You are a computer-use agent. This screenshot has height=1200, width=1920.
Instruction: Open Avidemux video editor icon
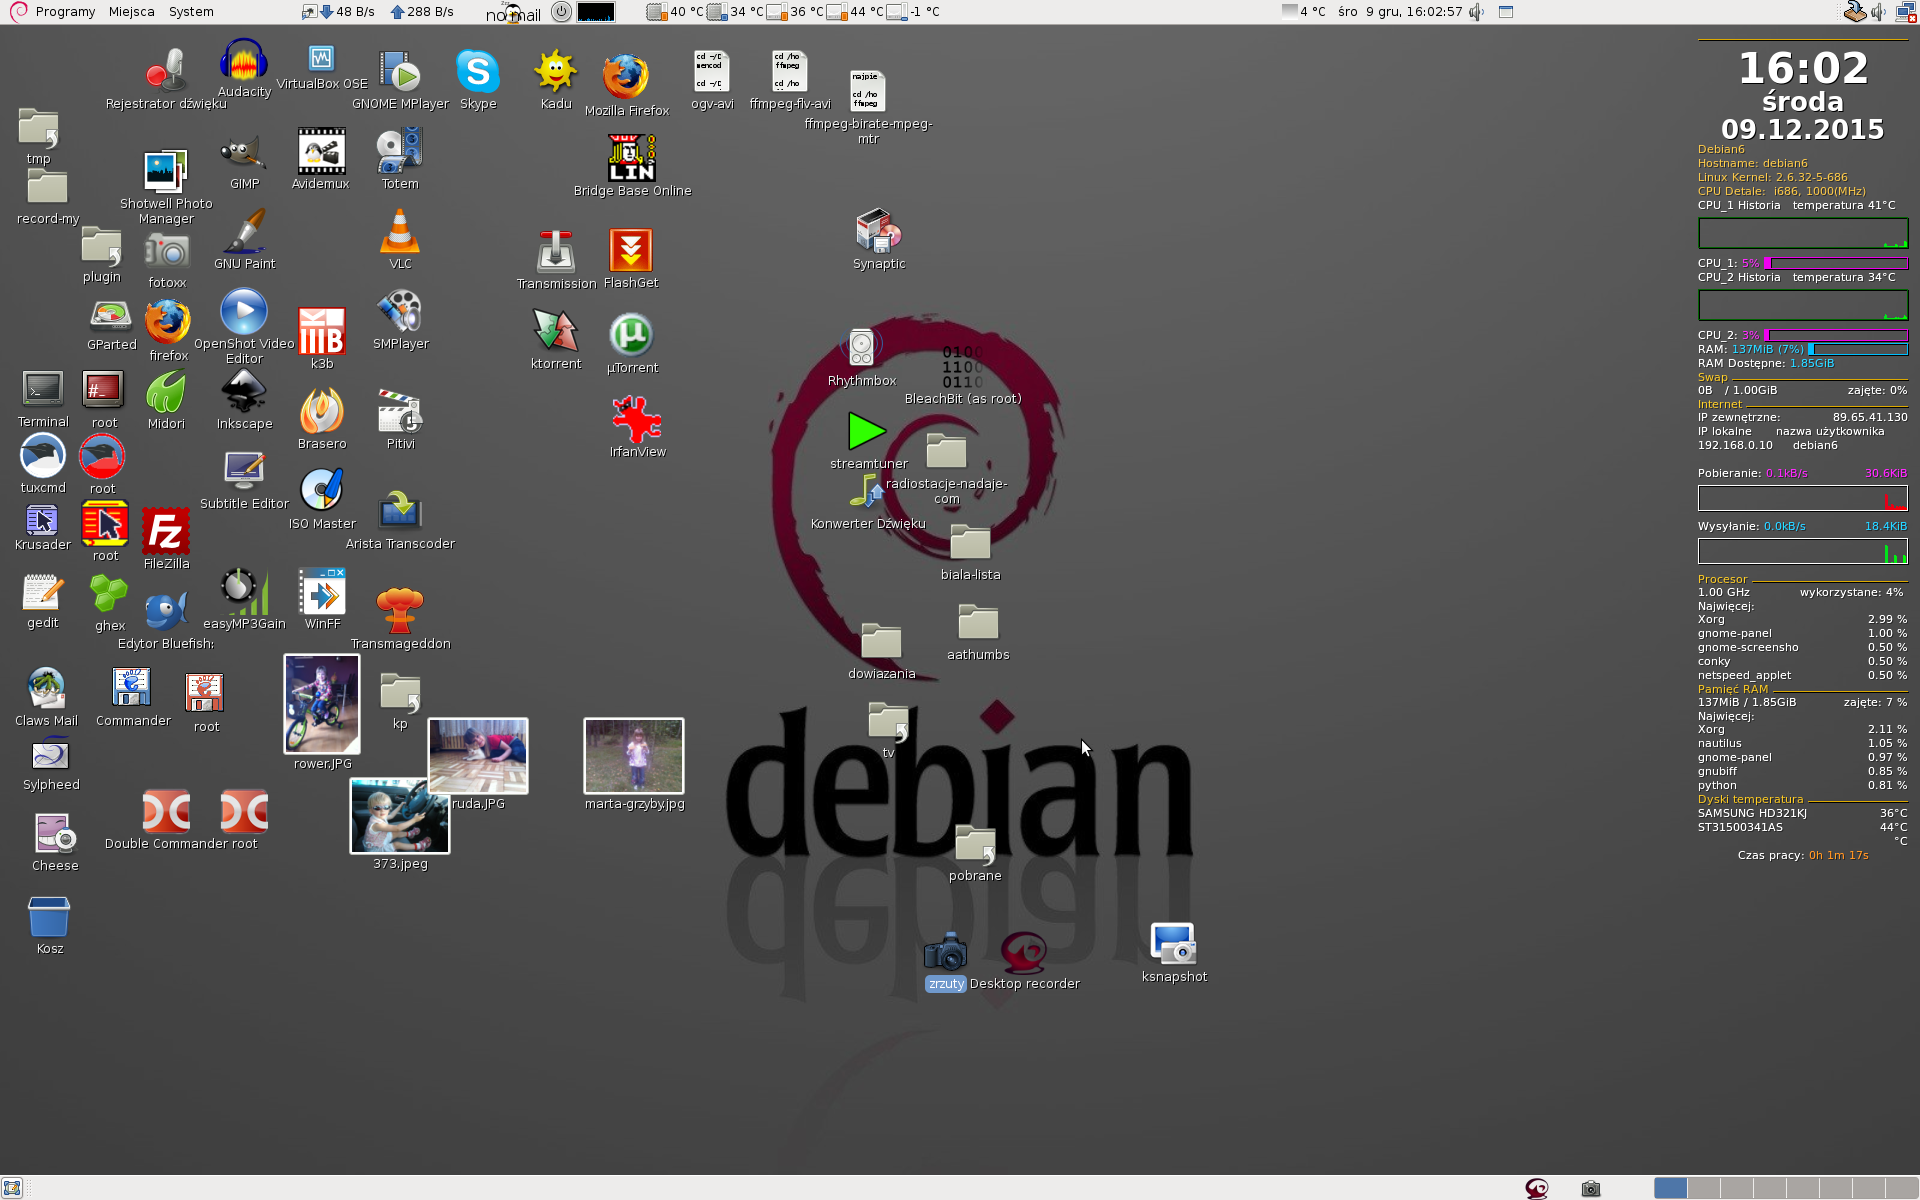click(x=321, y=152)
